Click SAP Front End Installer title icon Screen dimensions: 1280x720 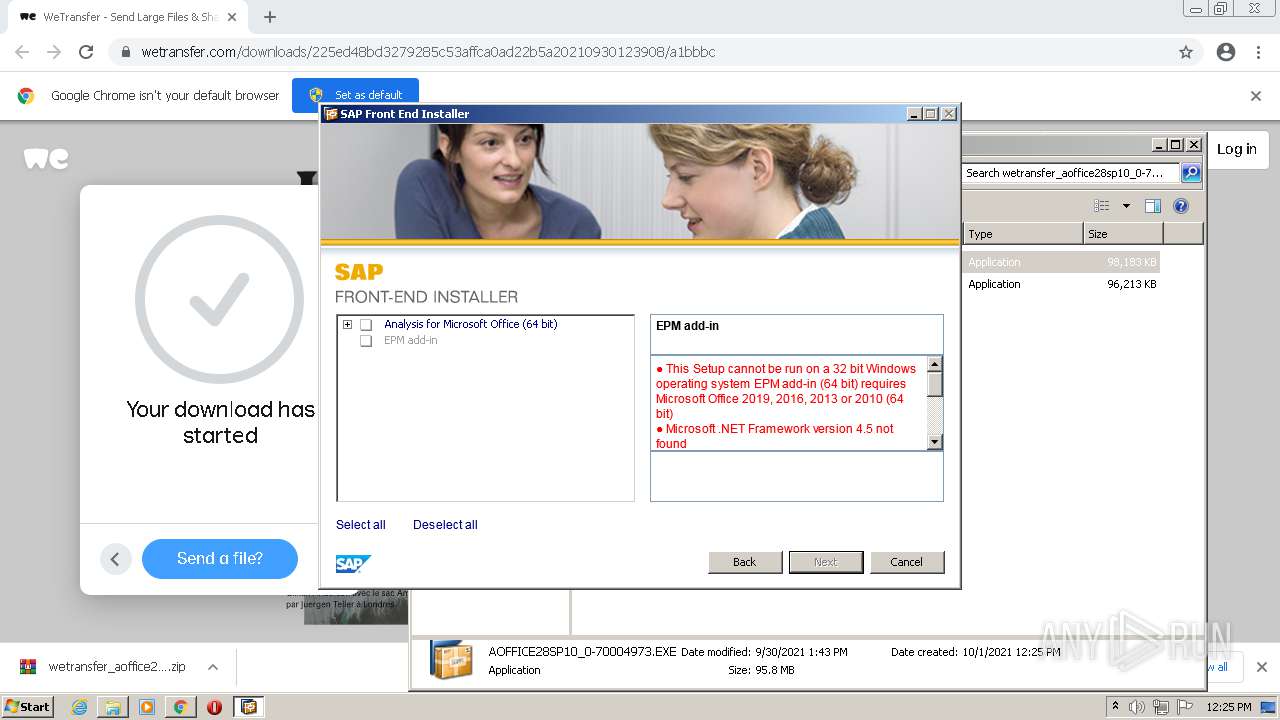pyautogui.click(x=331, y=114)
